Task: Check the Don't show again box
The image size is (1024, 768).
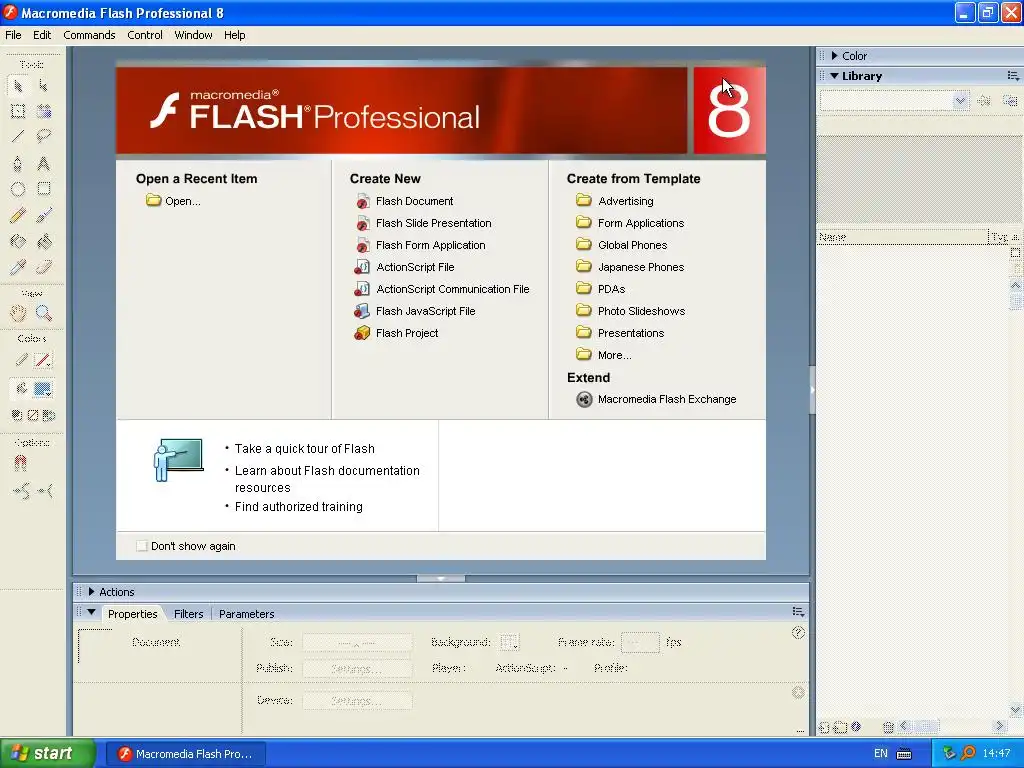Action: click(x=142, y=546)
